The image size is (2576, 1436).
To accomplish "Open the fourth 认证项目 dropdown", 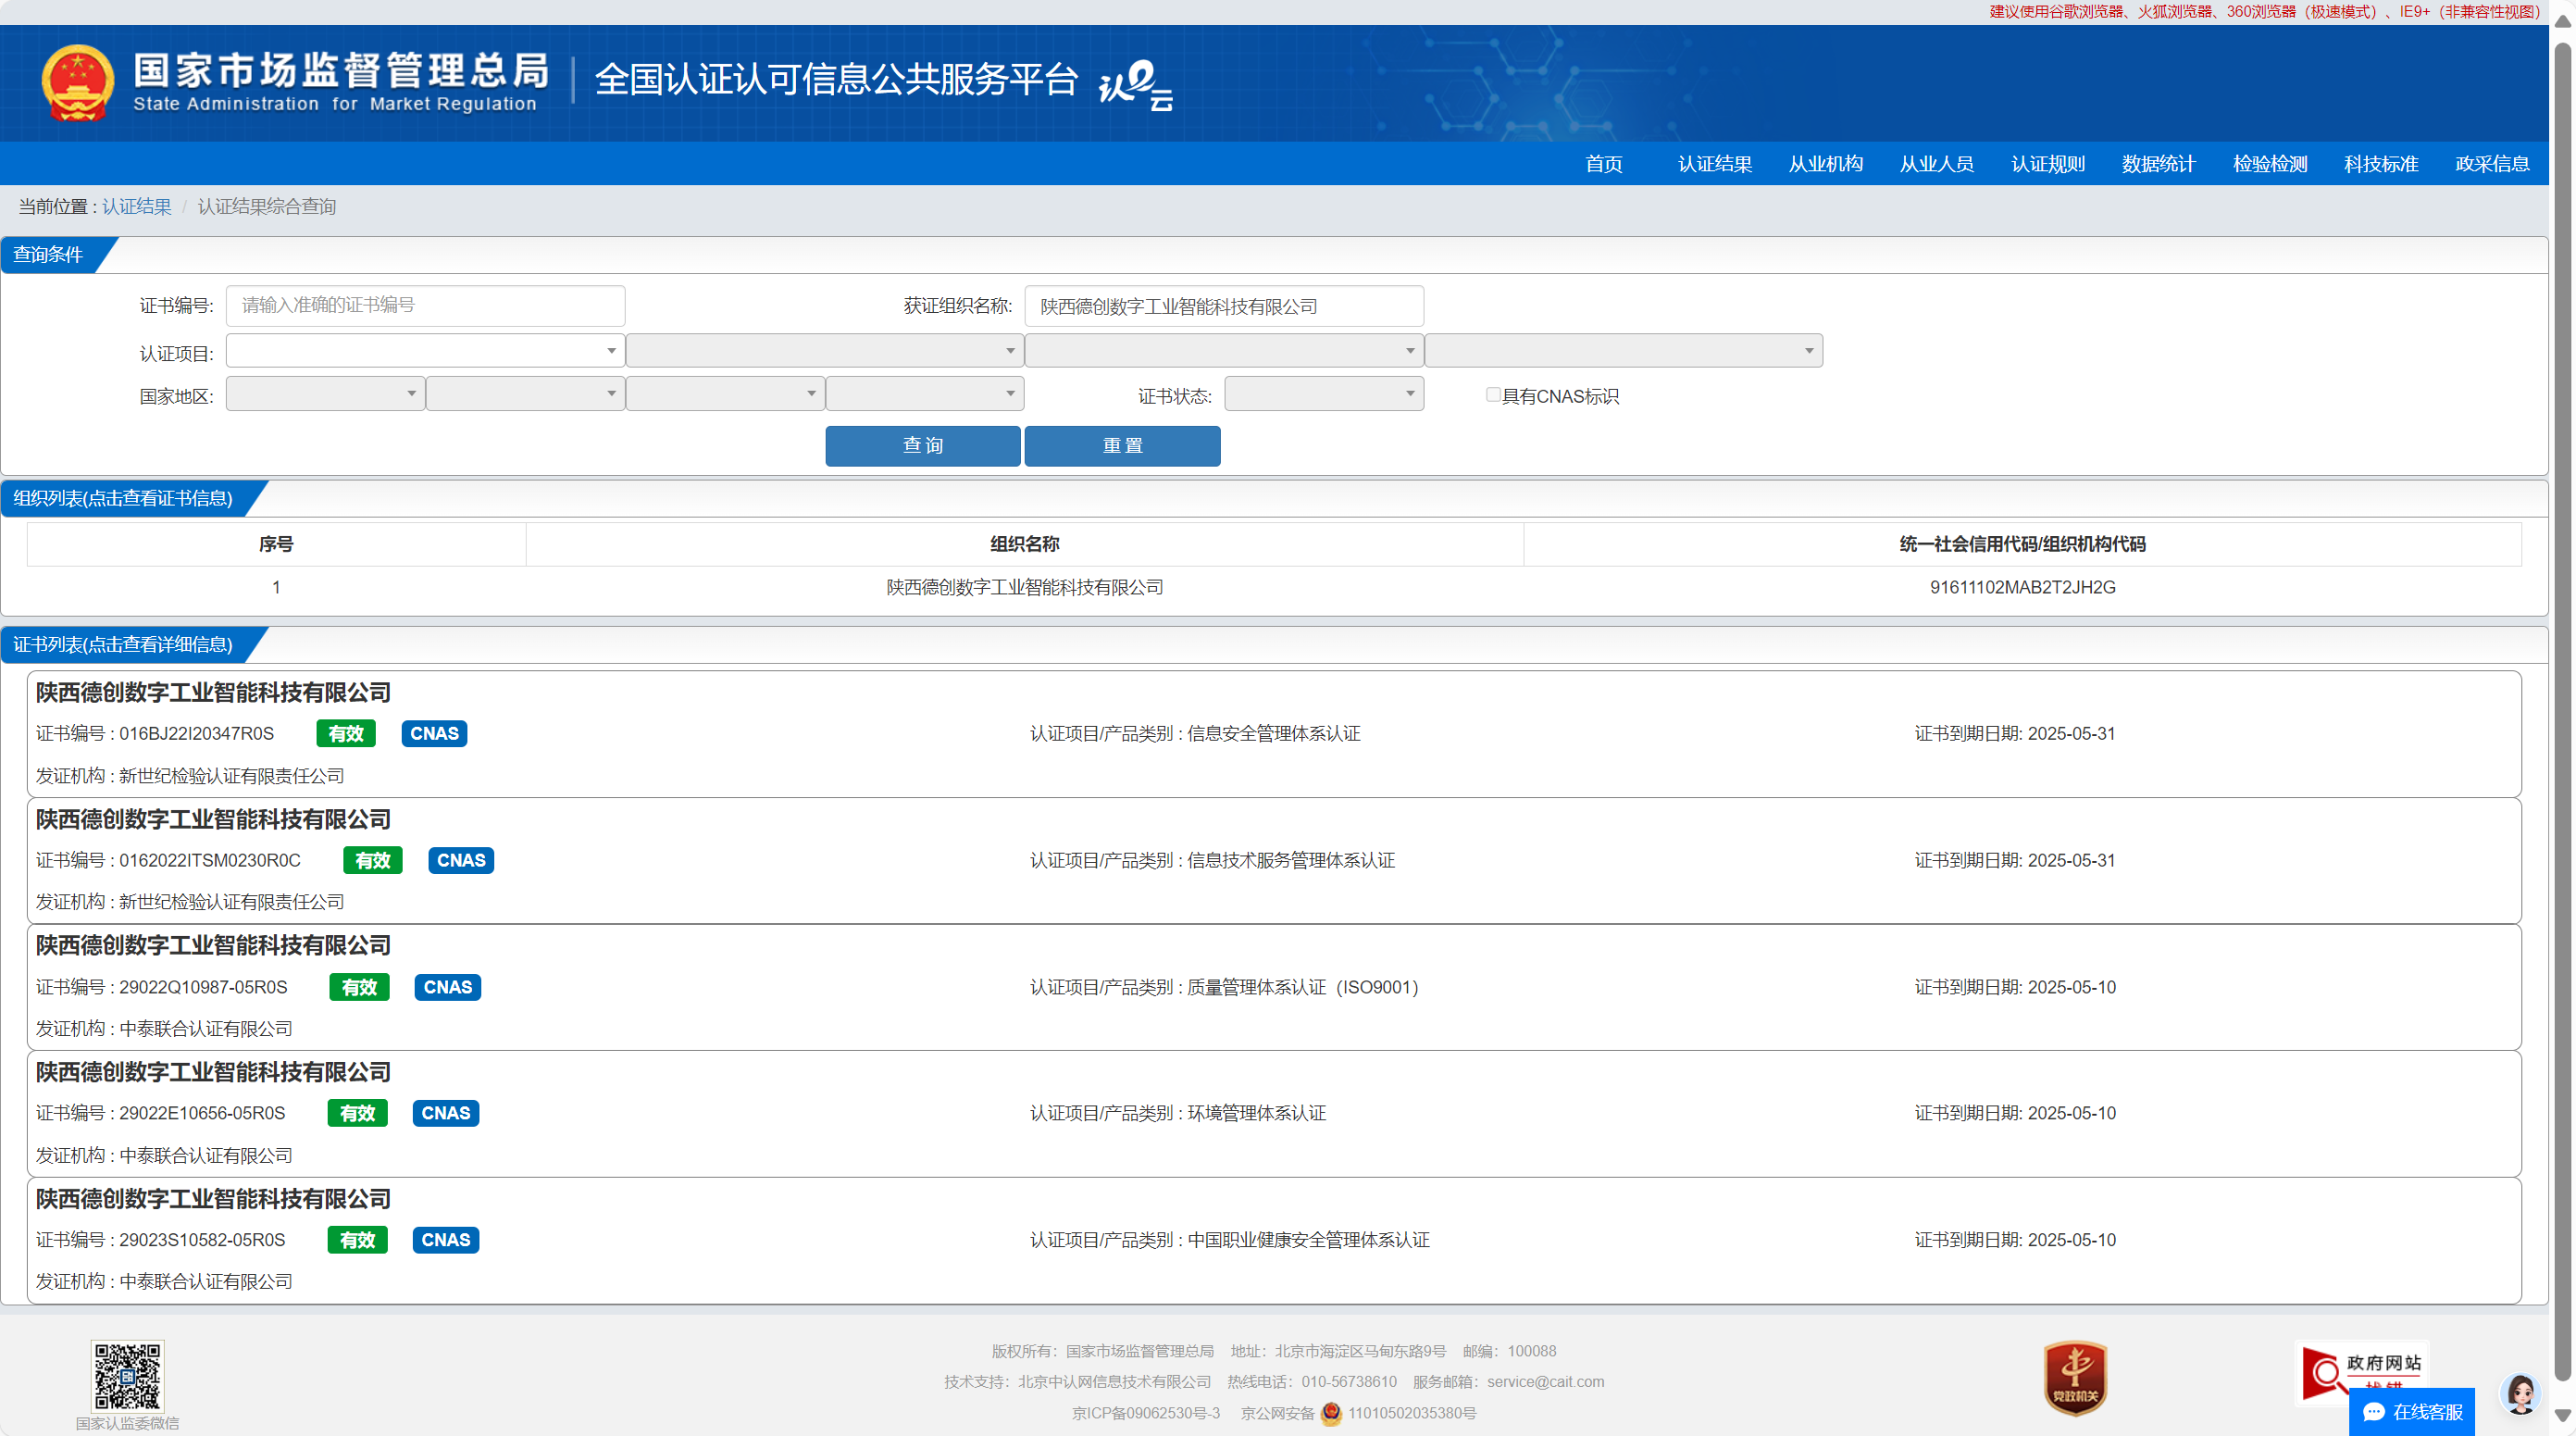I will pyautogui.click(x=1623, y=351).
